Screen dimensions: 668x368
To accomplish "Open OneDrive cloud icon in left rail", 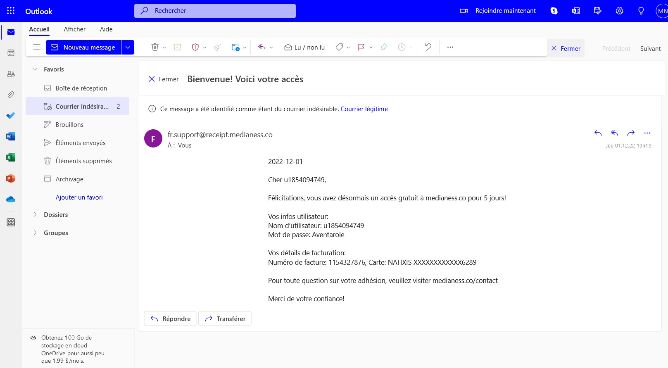I will (x=11, y=199).
